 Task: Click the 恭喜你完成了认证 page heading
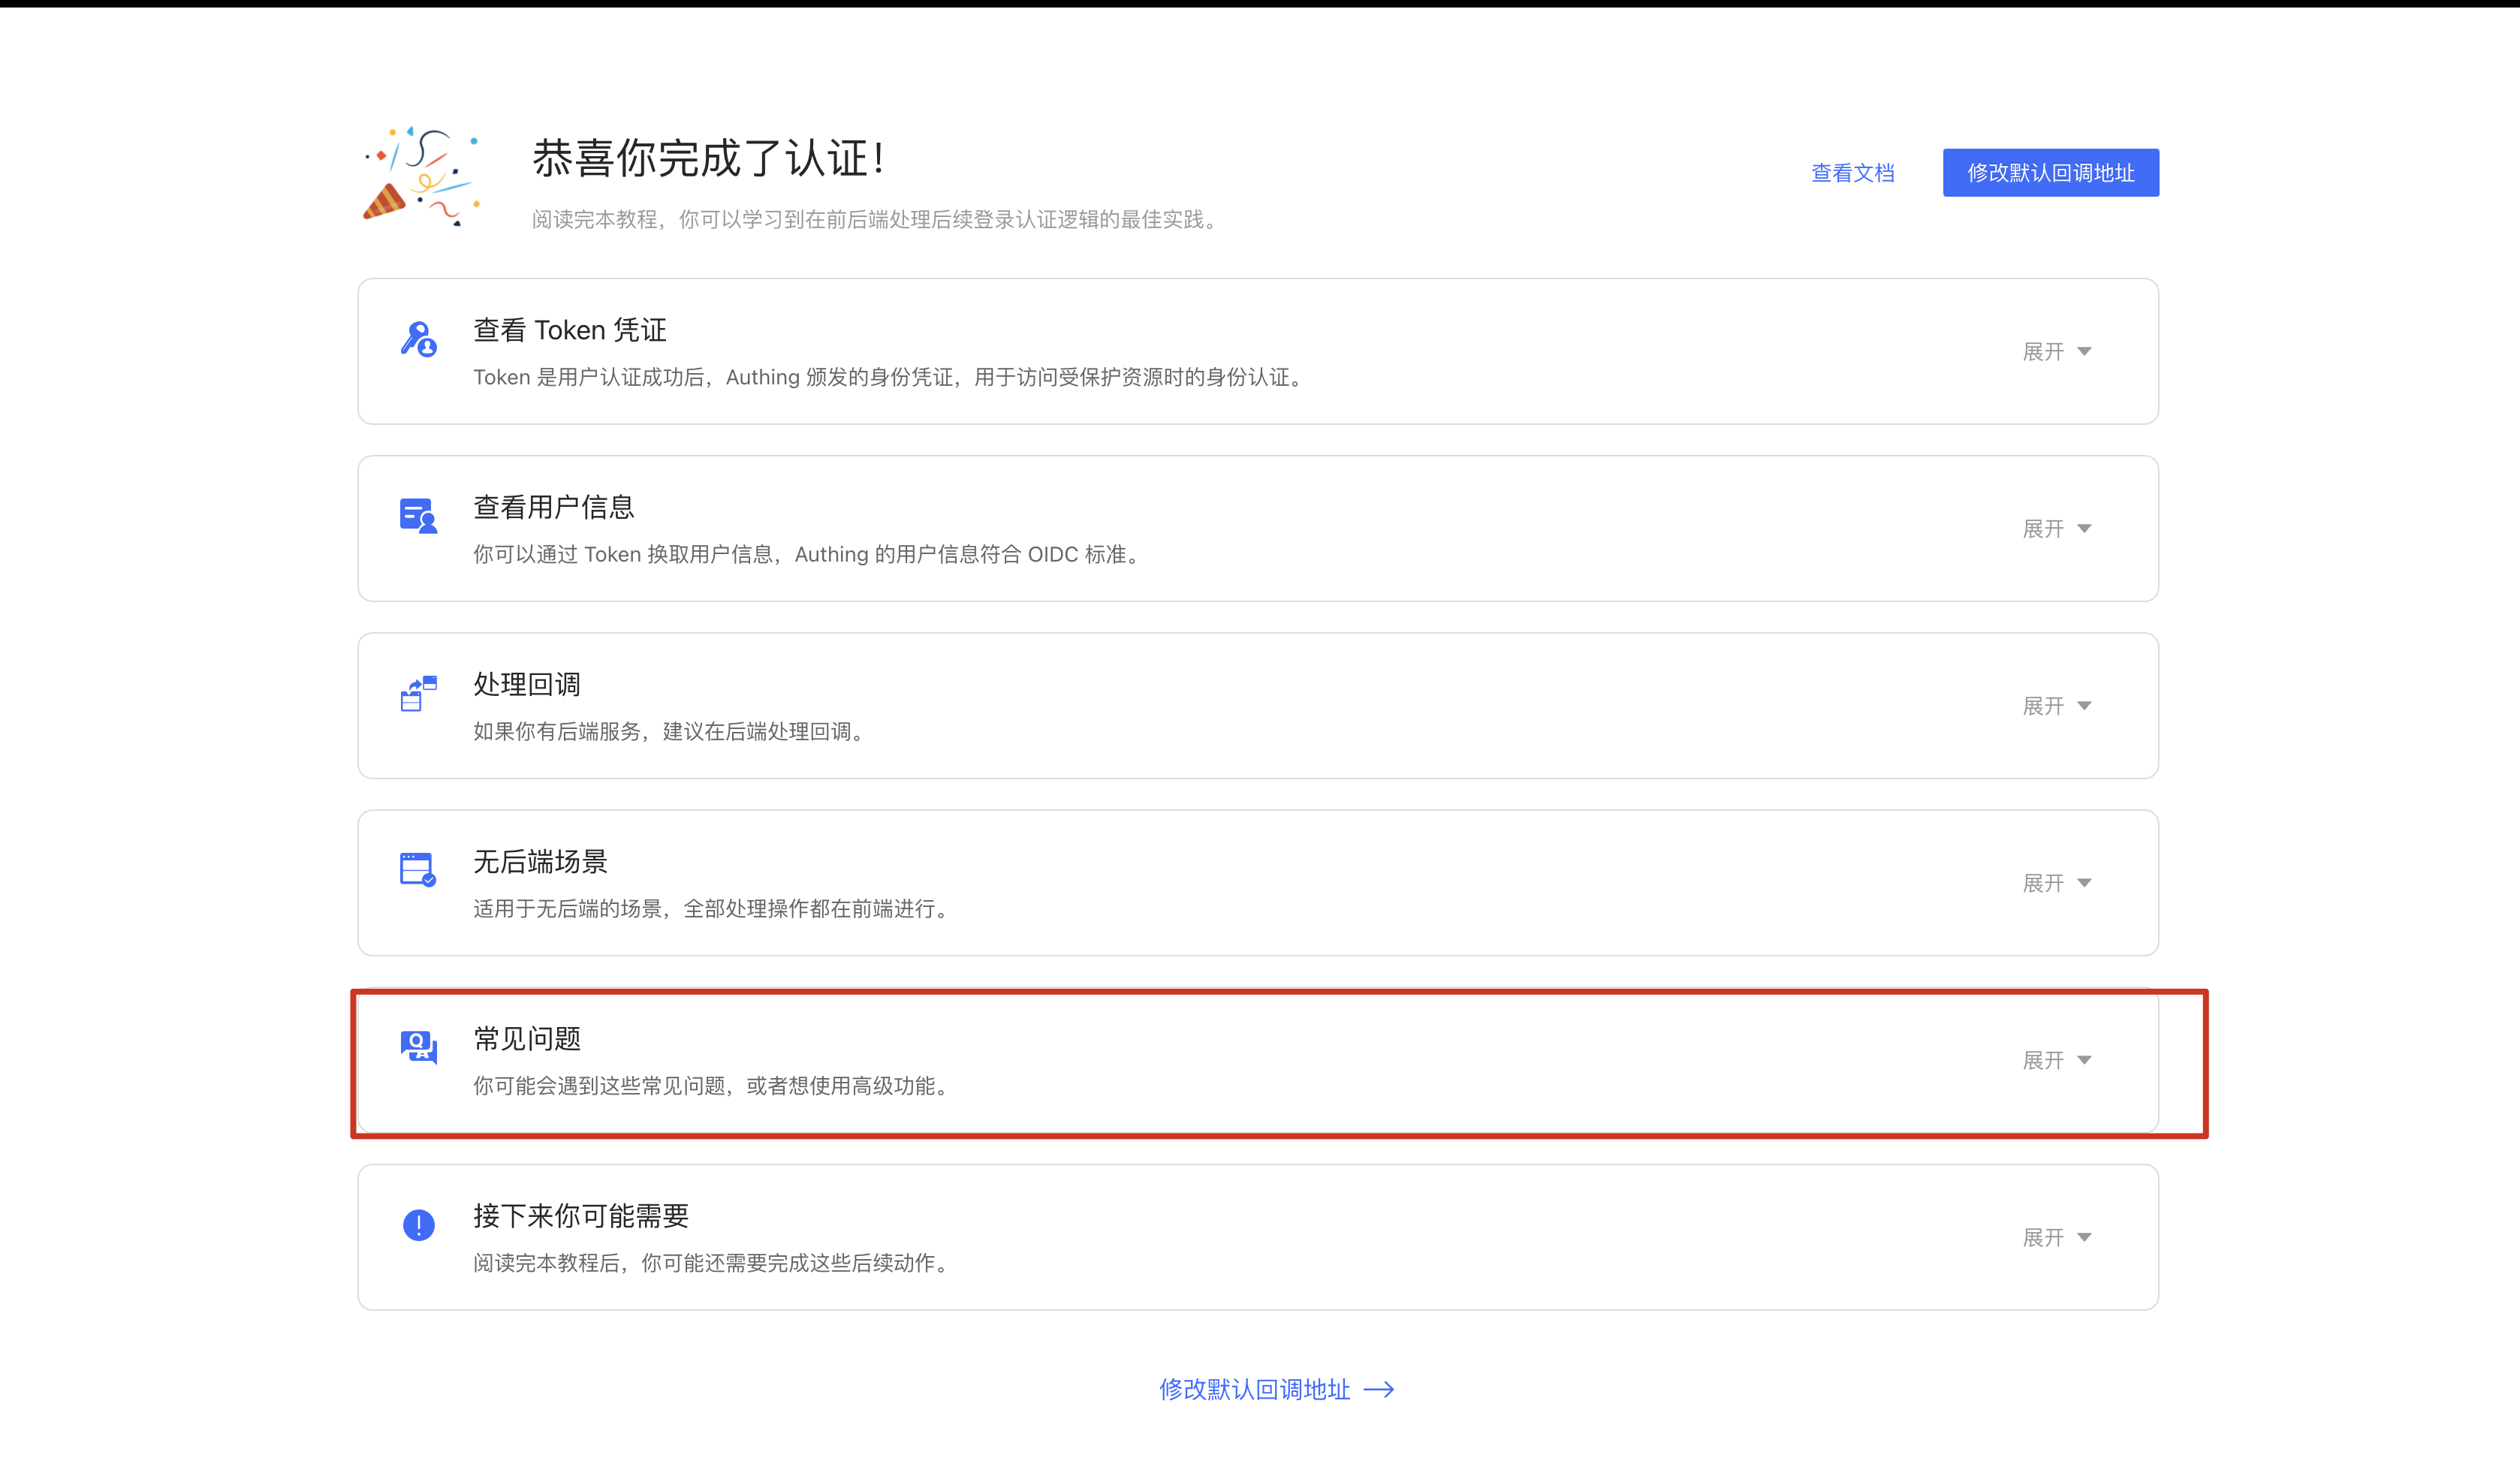click(x=708, y=158)
